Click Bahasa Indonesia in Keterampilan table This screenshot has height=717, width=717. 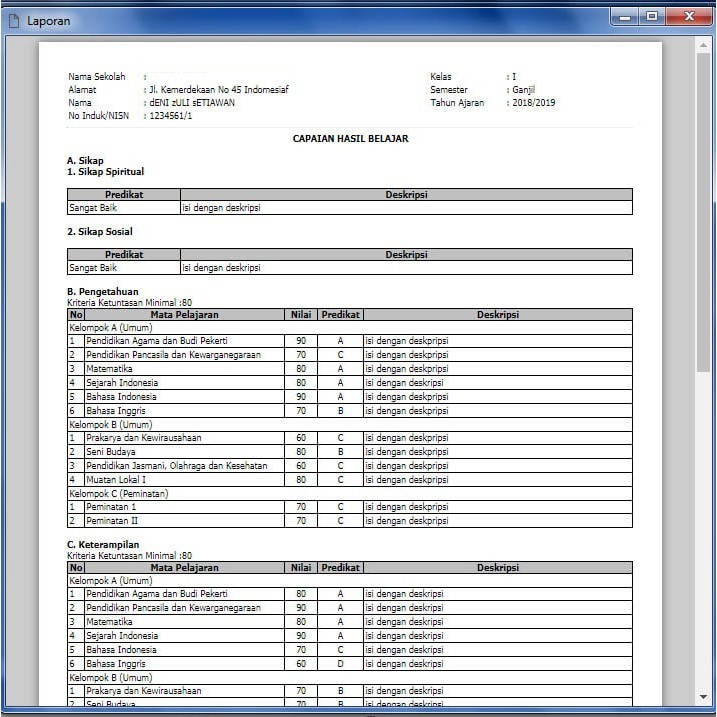tap(121, 649)
